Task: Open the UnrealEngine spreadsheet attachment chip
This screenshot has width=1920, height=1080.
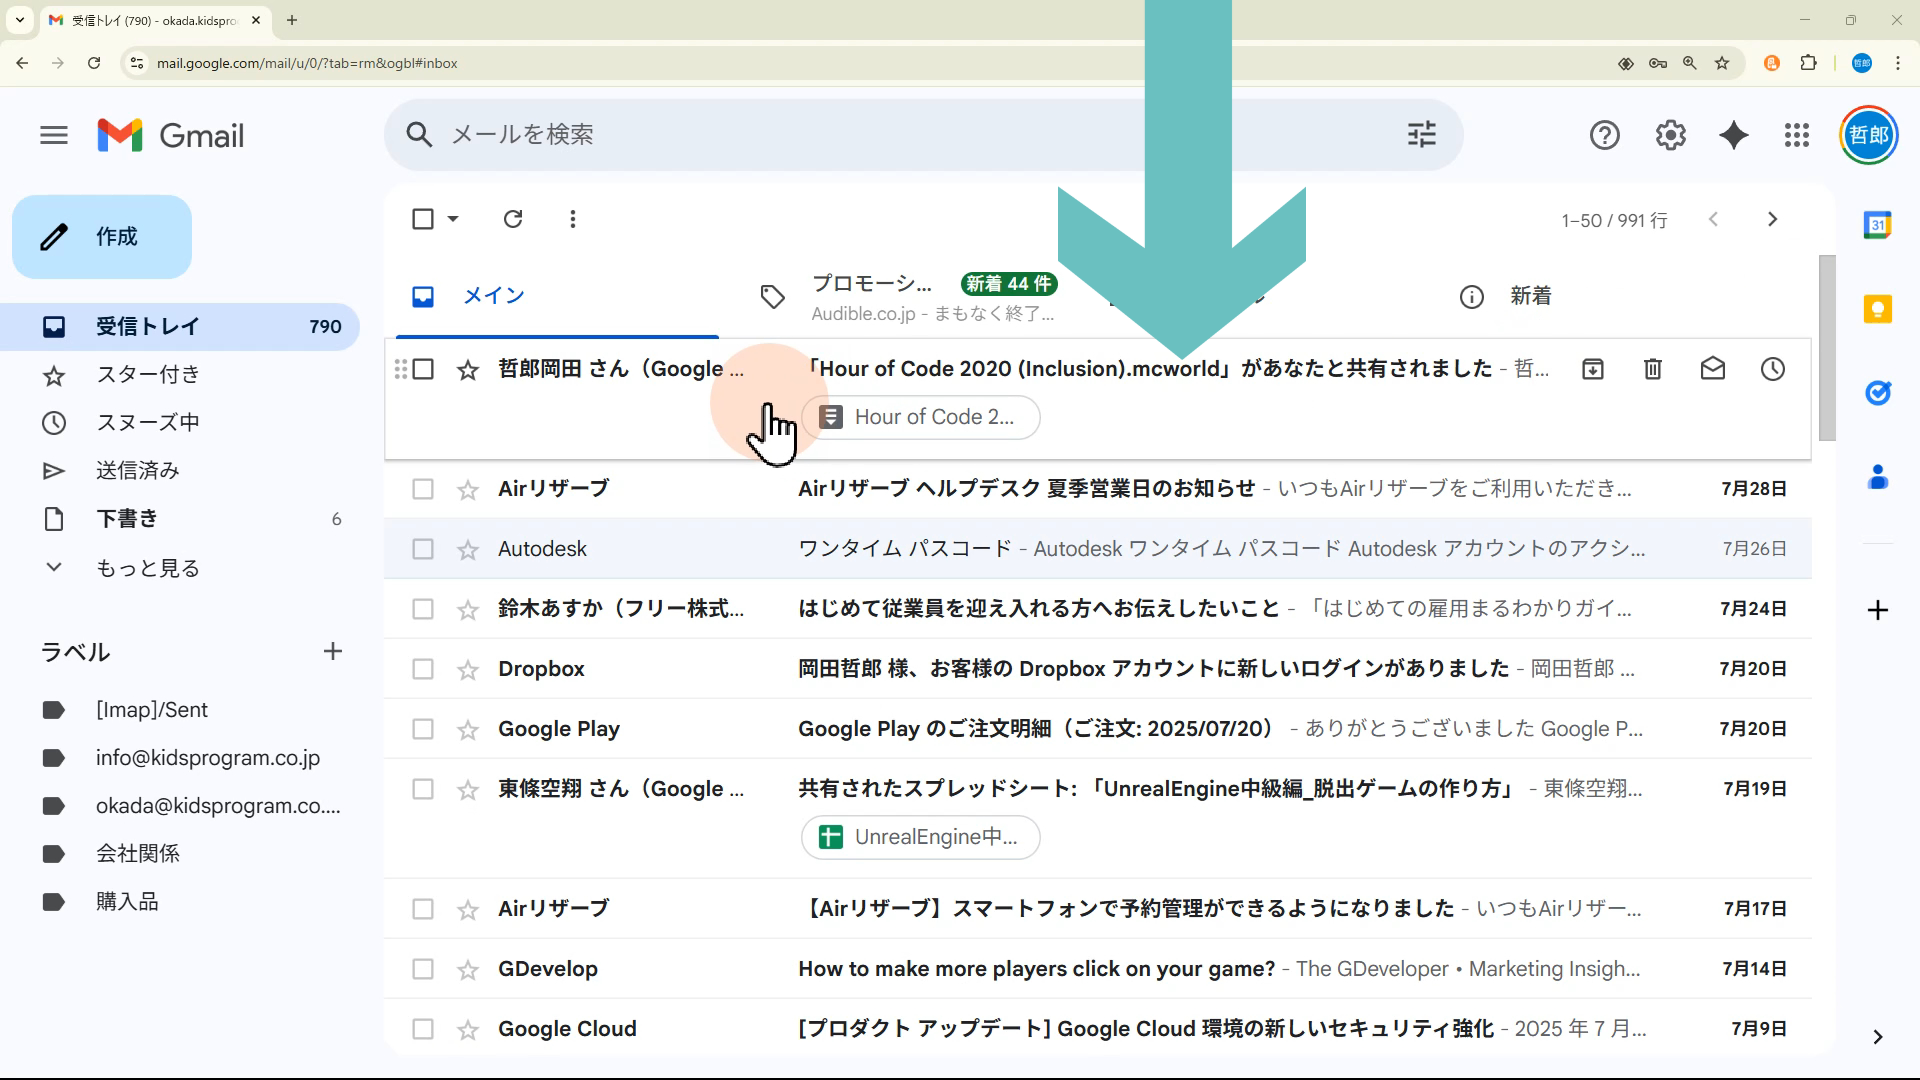Action: pos(920,837)
